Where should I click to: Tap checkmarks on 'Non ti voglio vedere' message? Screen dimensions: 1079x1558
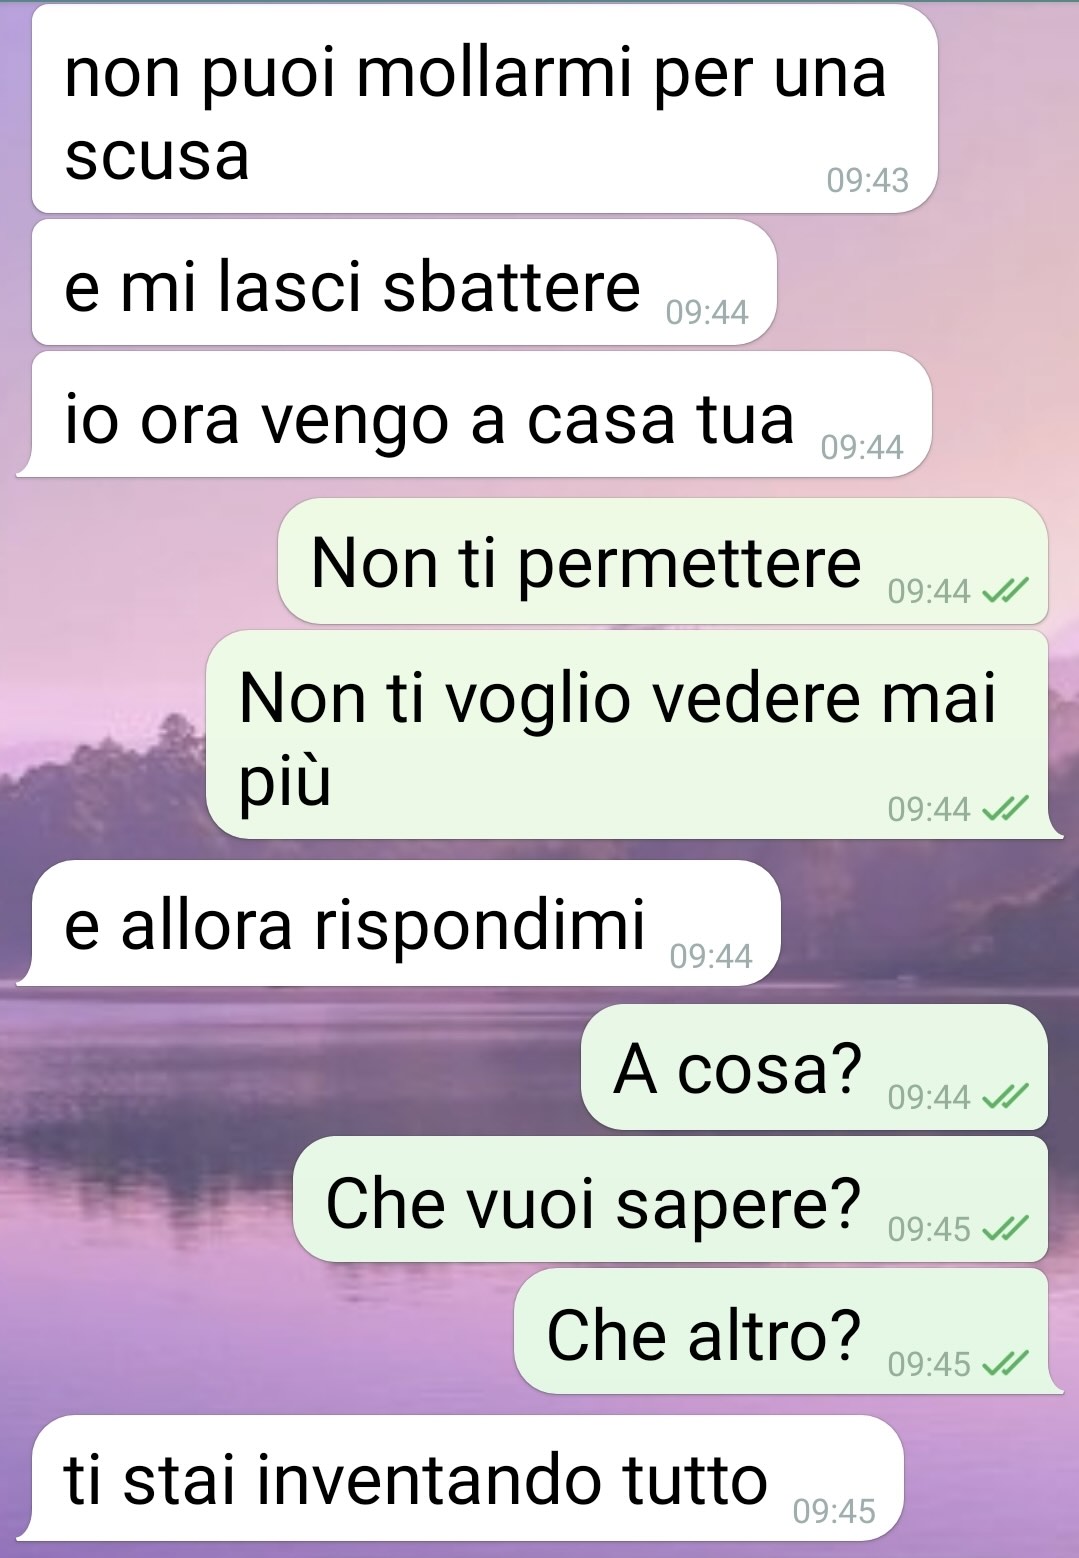tap(1004, 809)
